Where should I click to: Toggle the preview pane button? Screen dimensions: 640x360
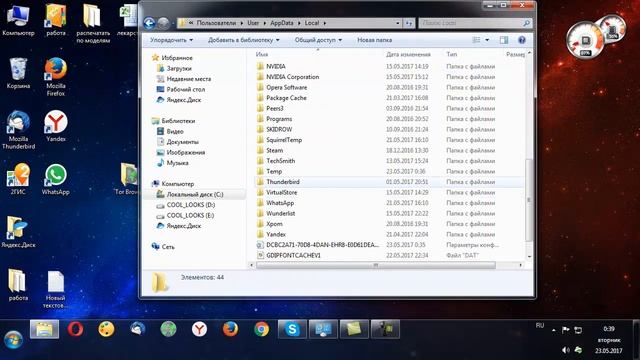coord(504,40)
